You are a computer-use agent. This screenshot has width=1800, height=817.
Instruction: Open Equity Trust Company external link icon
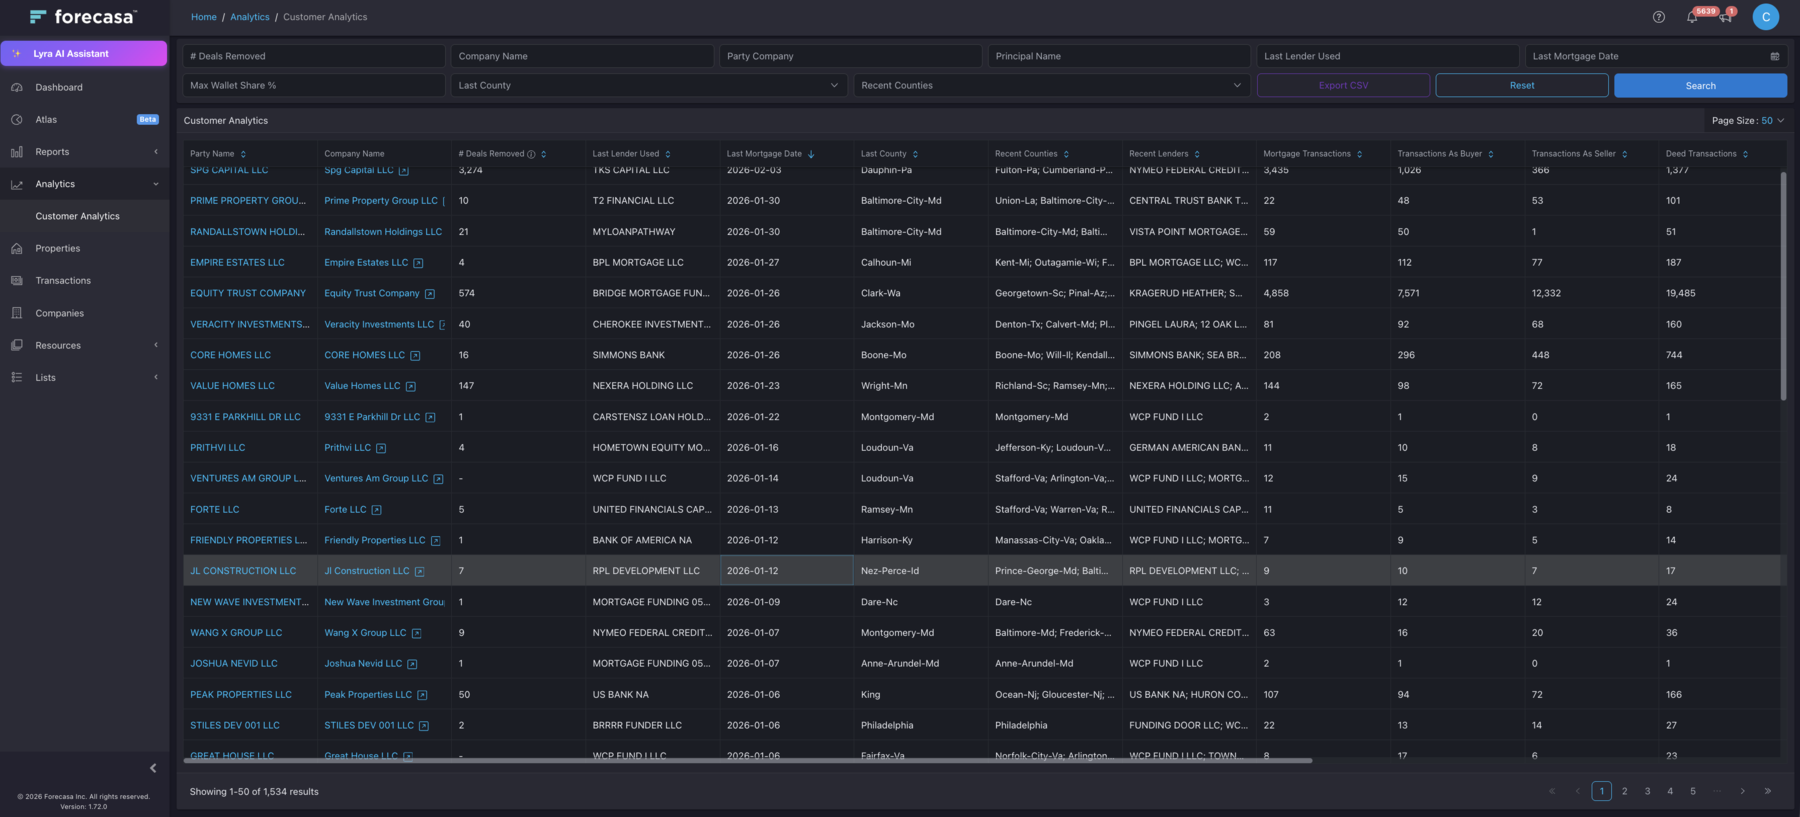coord(430,294)
